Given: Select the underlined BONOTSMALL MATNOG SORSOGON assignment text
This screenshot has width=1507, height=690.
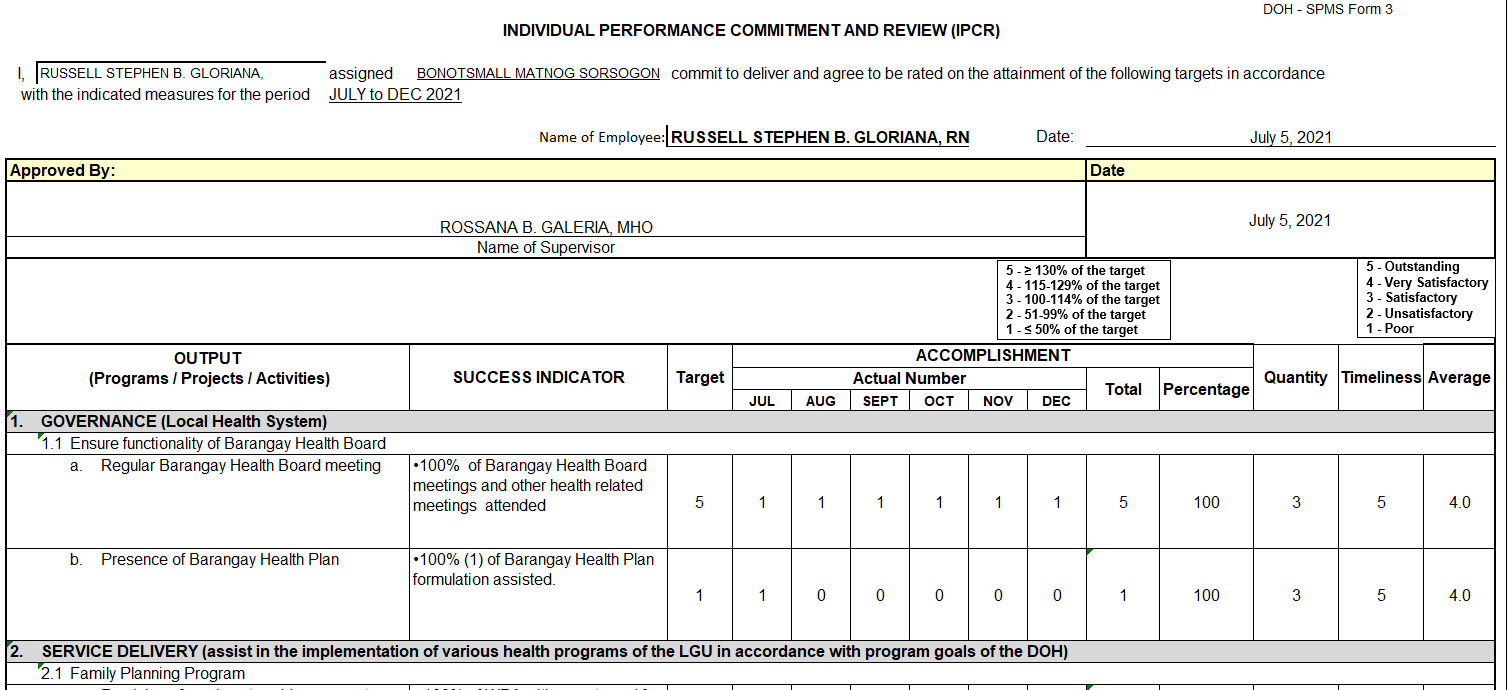Looking at the screenshot, I should coord(538,73).
